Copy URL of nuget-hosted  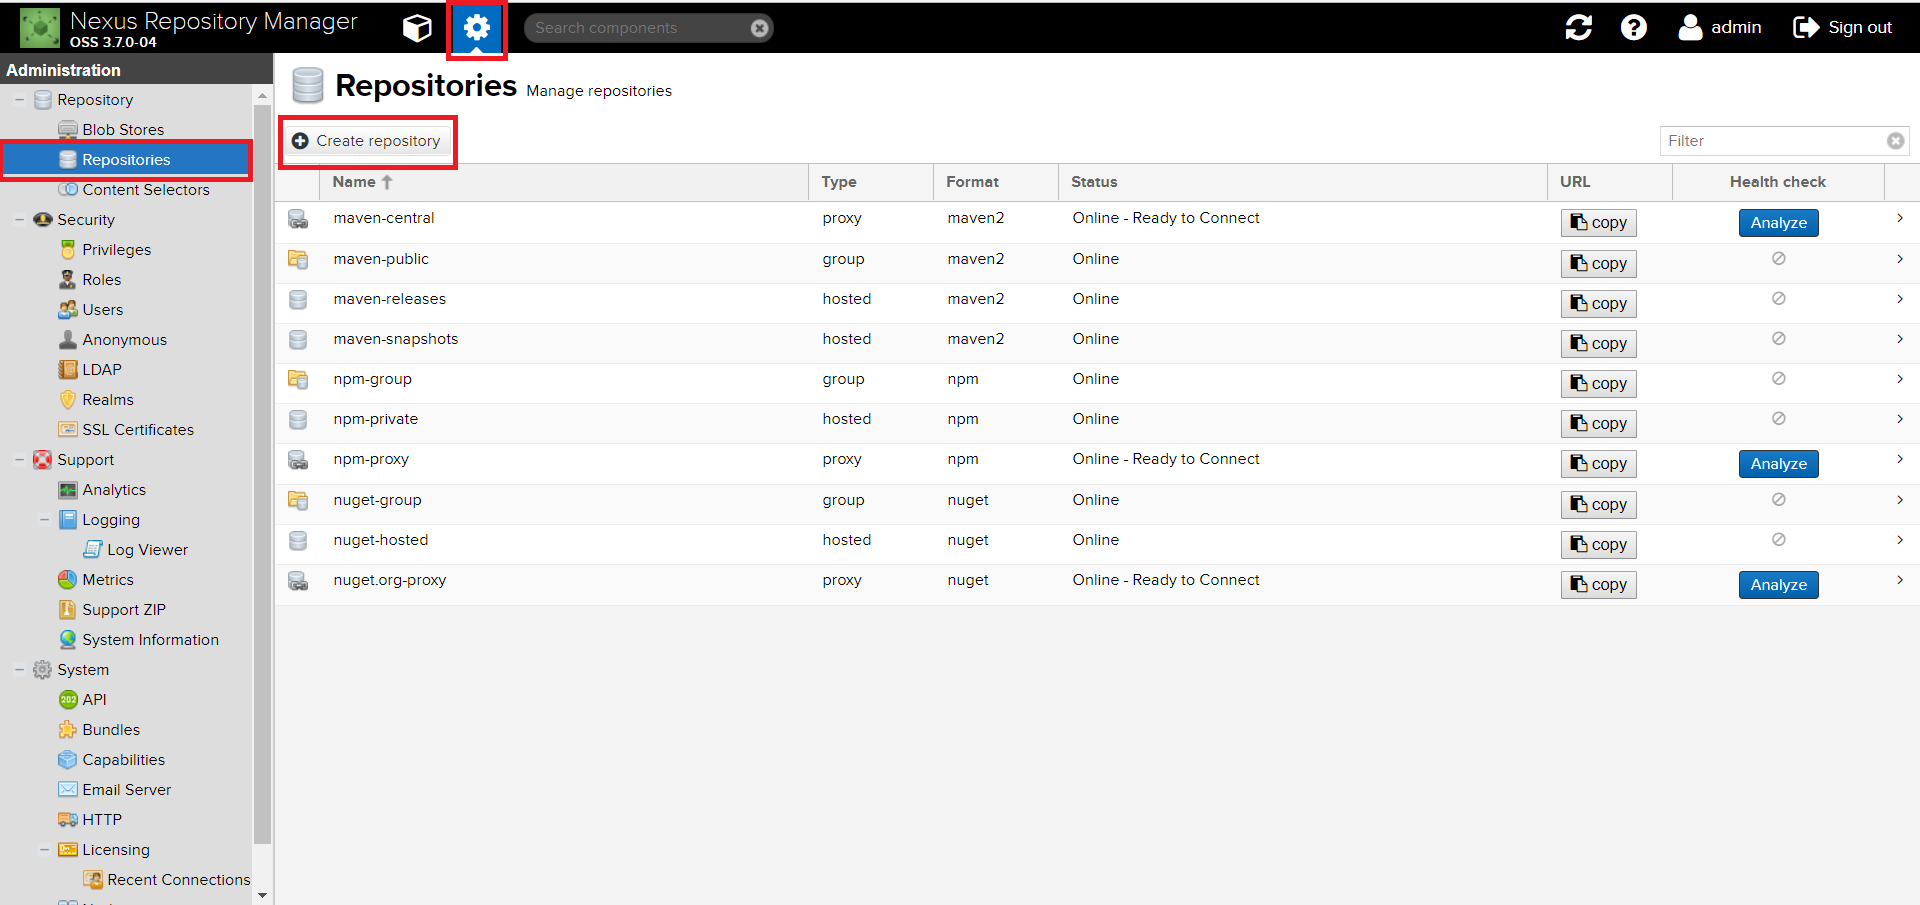[1598, 545]
